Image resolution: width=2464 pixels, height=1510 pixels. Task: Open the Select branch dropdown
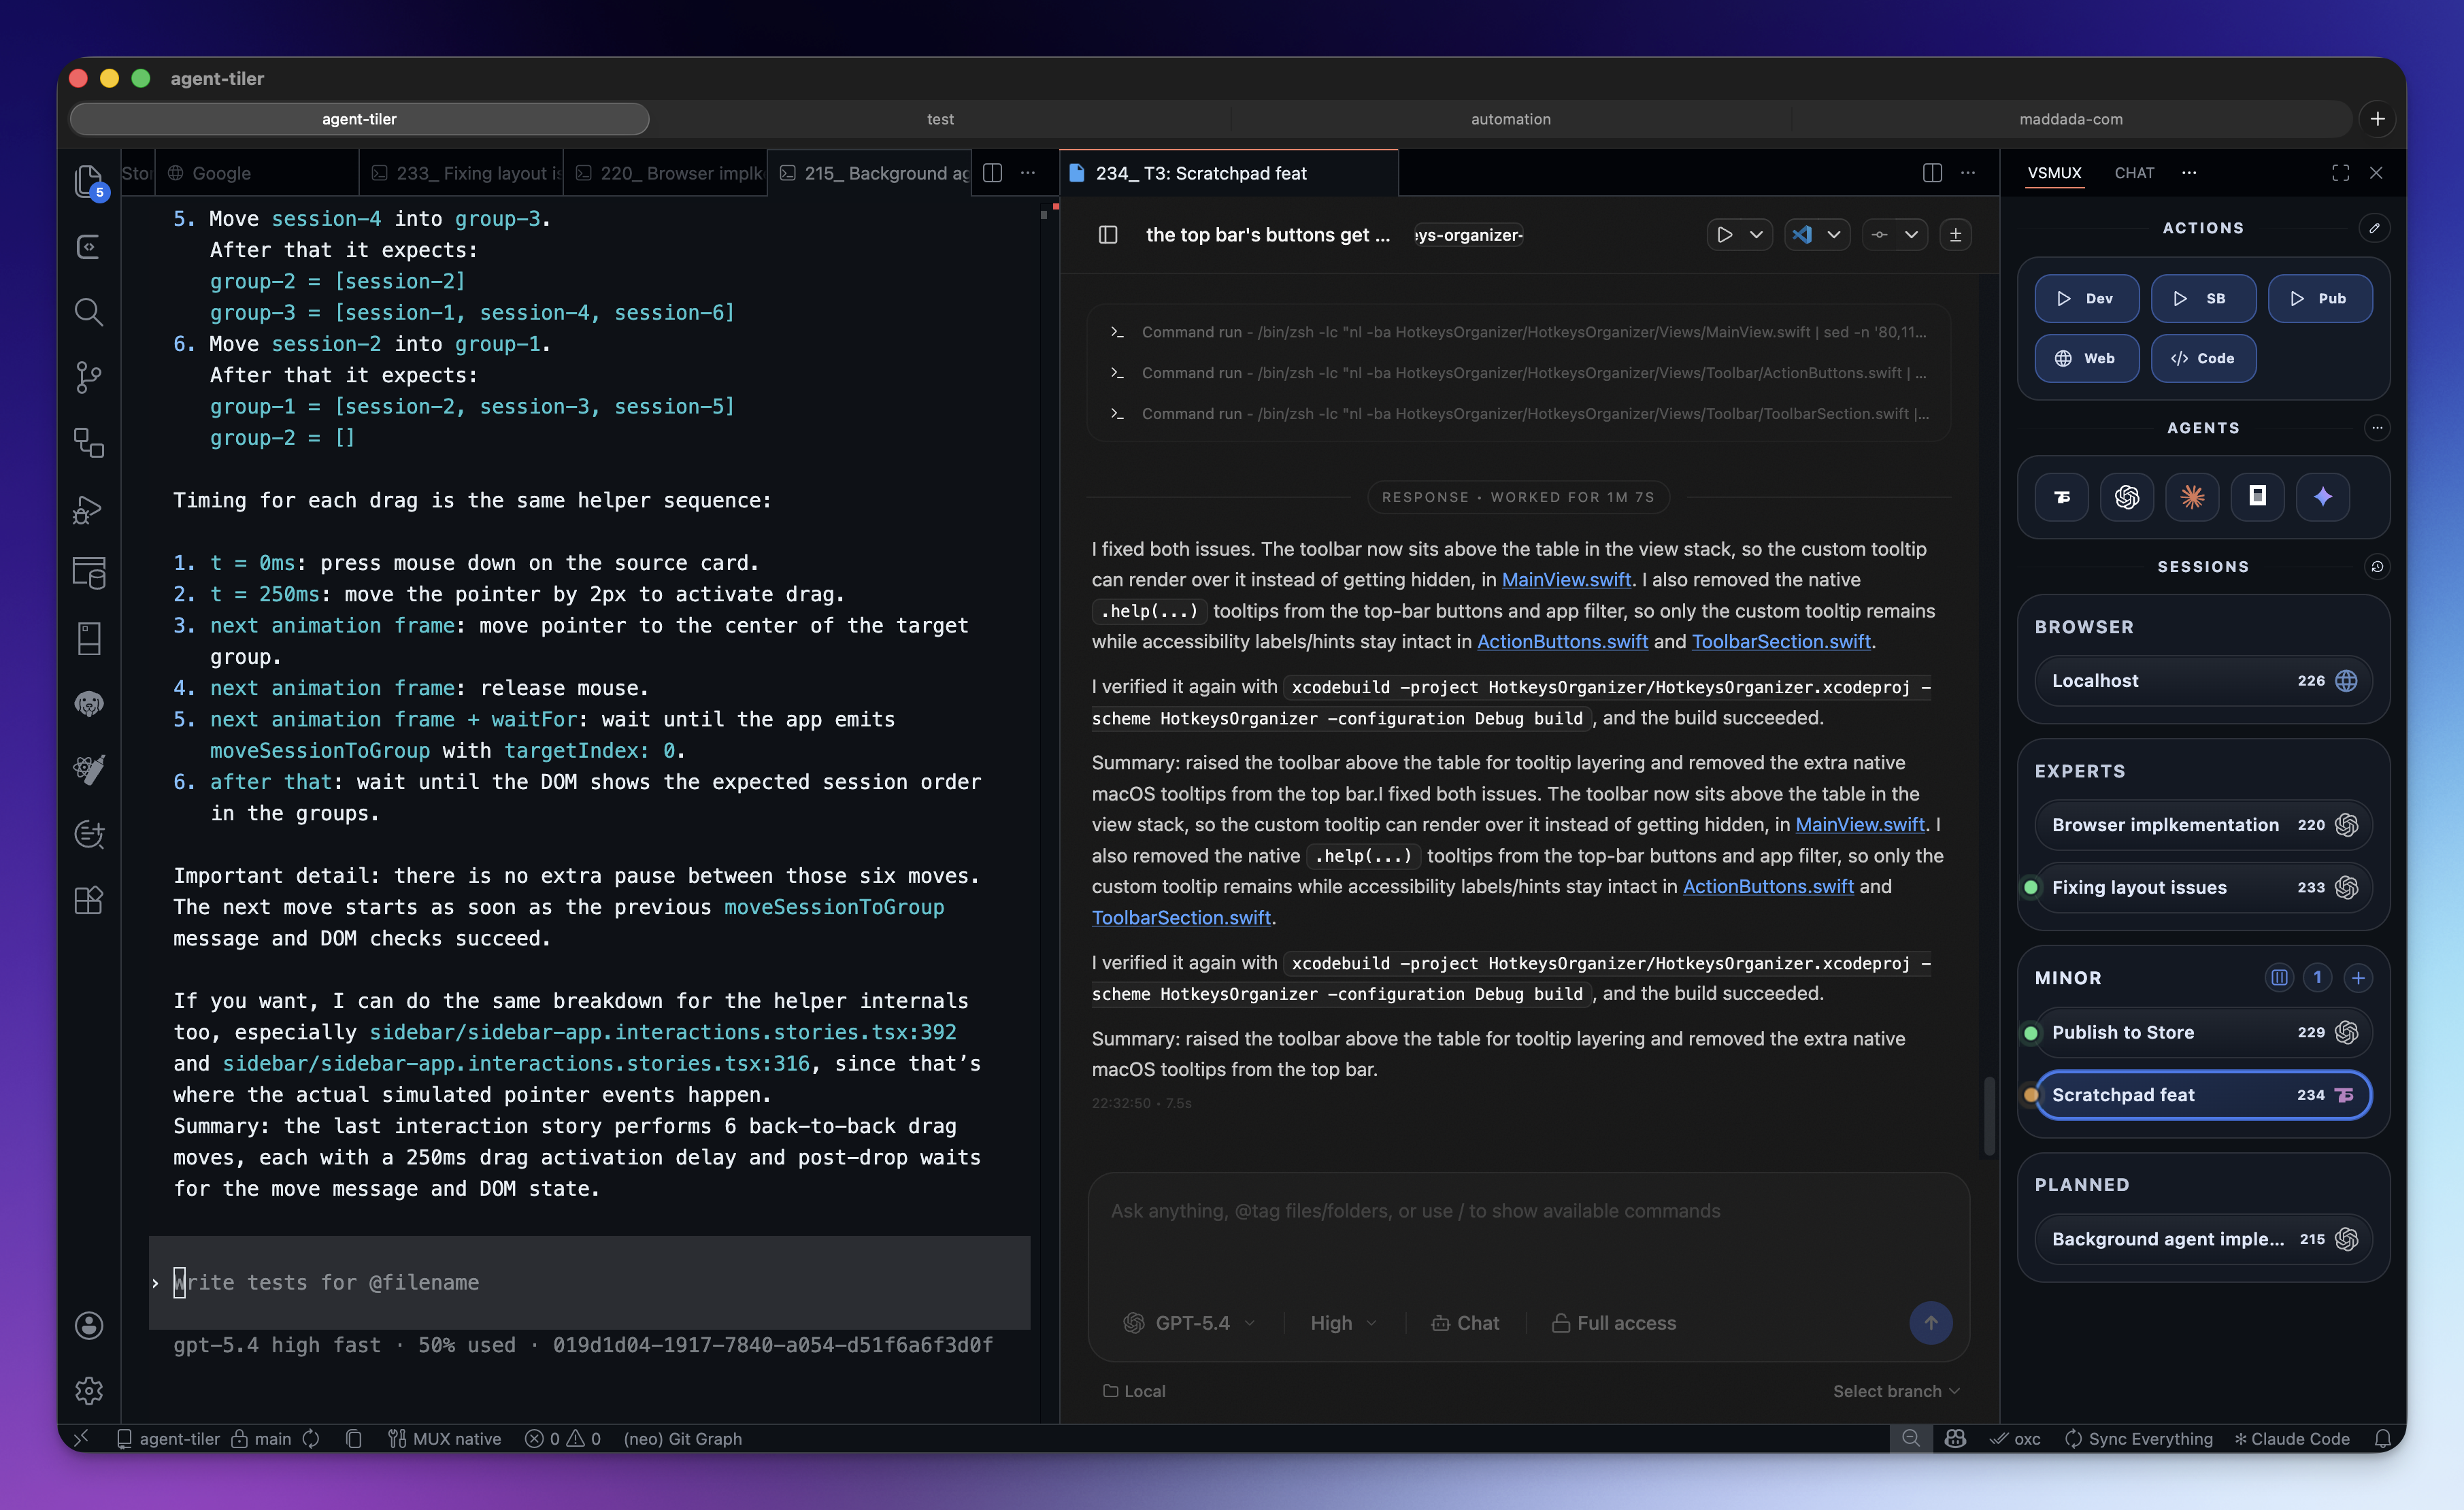click(1896, 1391)
